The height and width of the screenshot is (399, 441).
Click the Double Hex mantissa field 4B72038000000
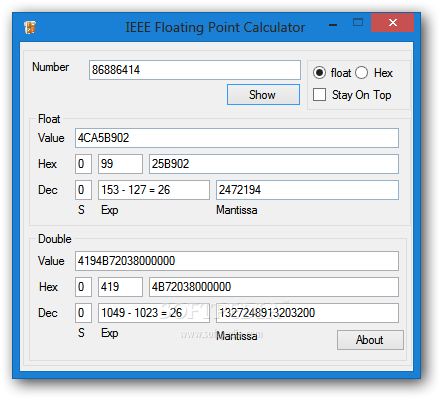(274, 287)
